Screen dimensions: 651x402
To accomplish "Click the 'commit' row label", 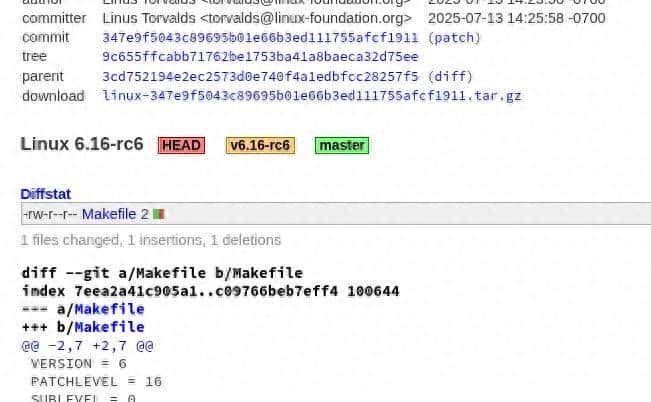I will point(46,37).
